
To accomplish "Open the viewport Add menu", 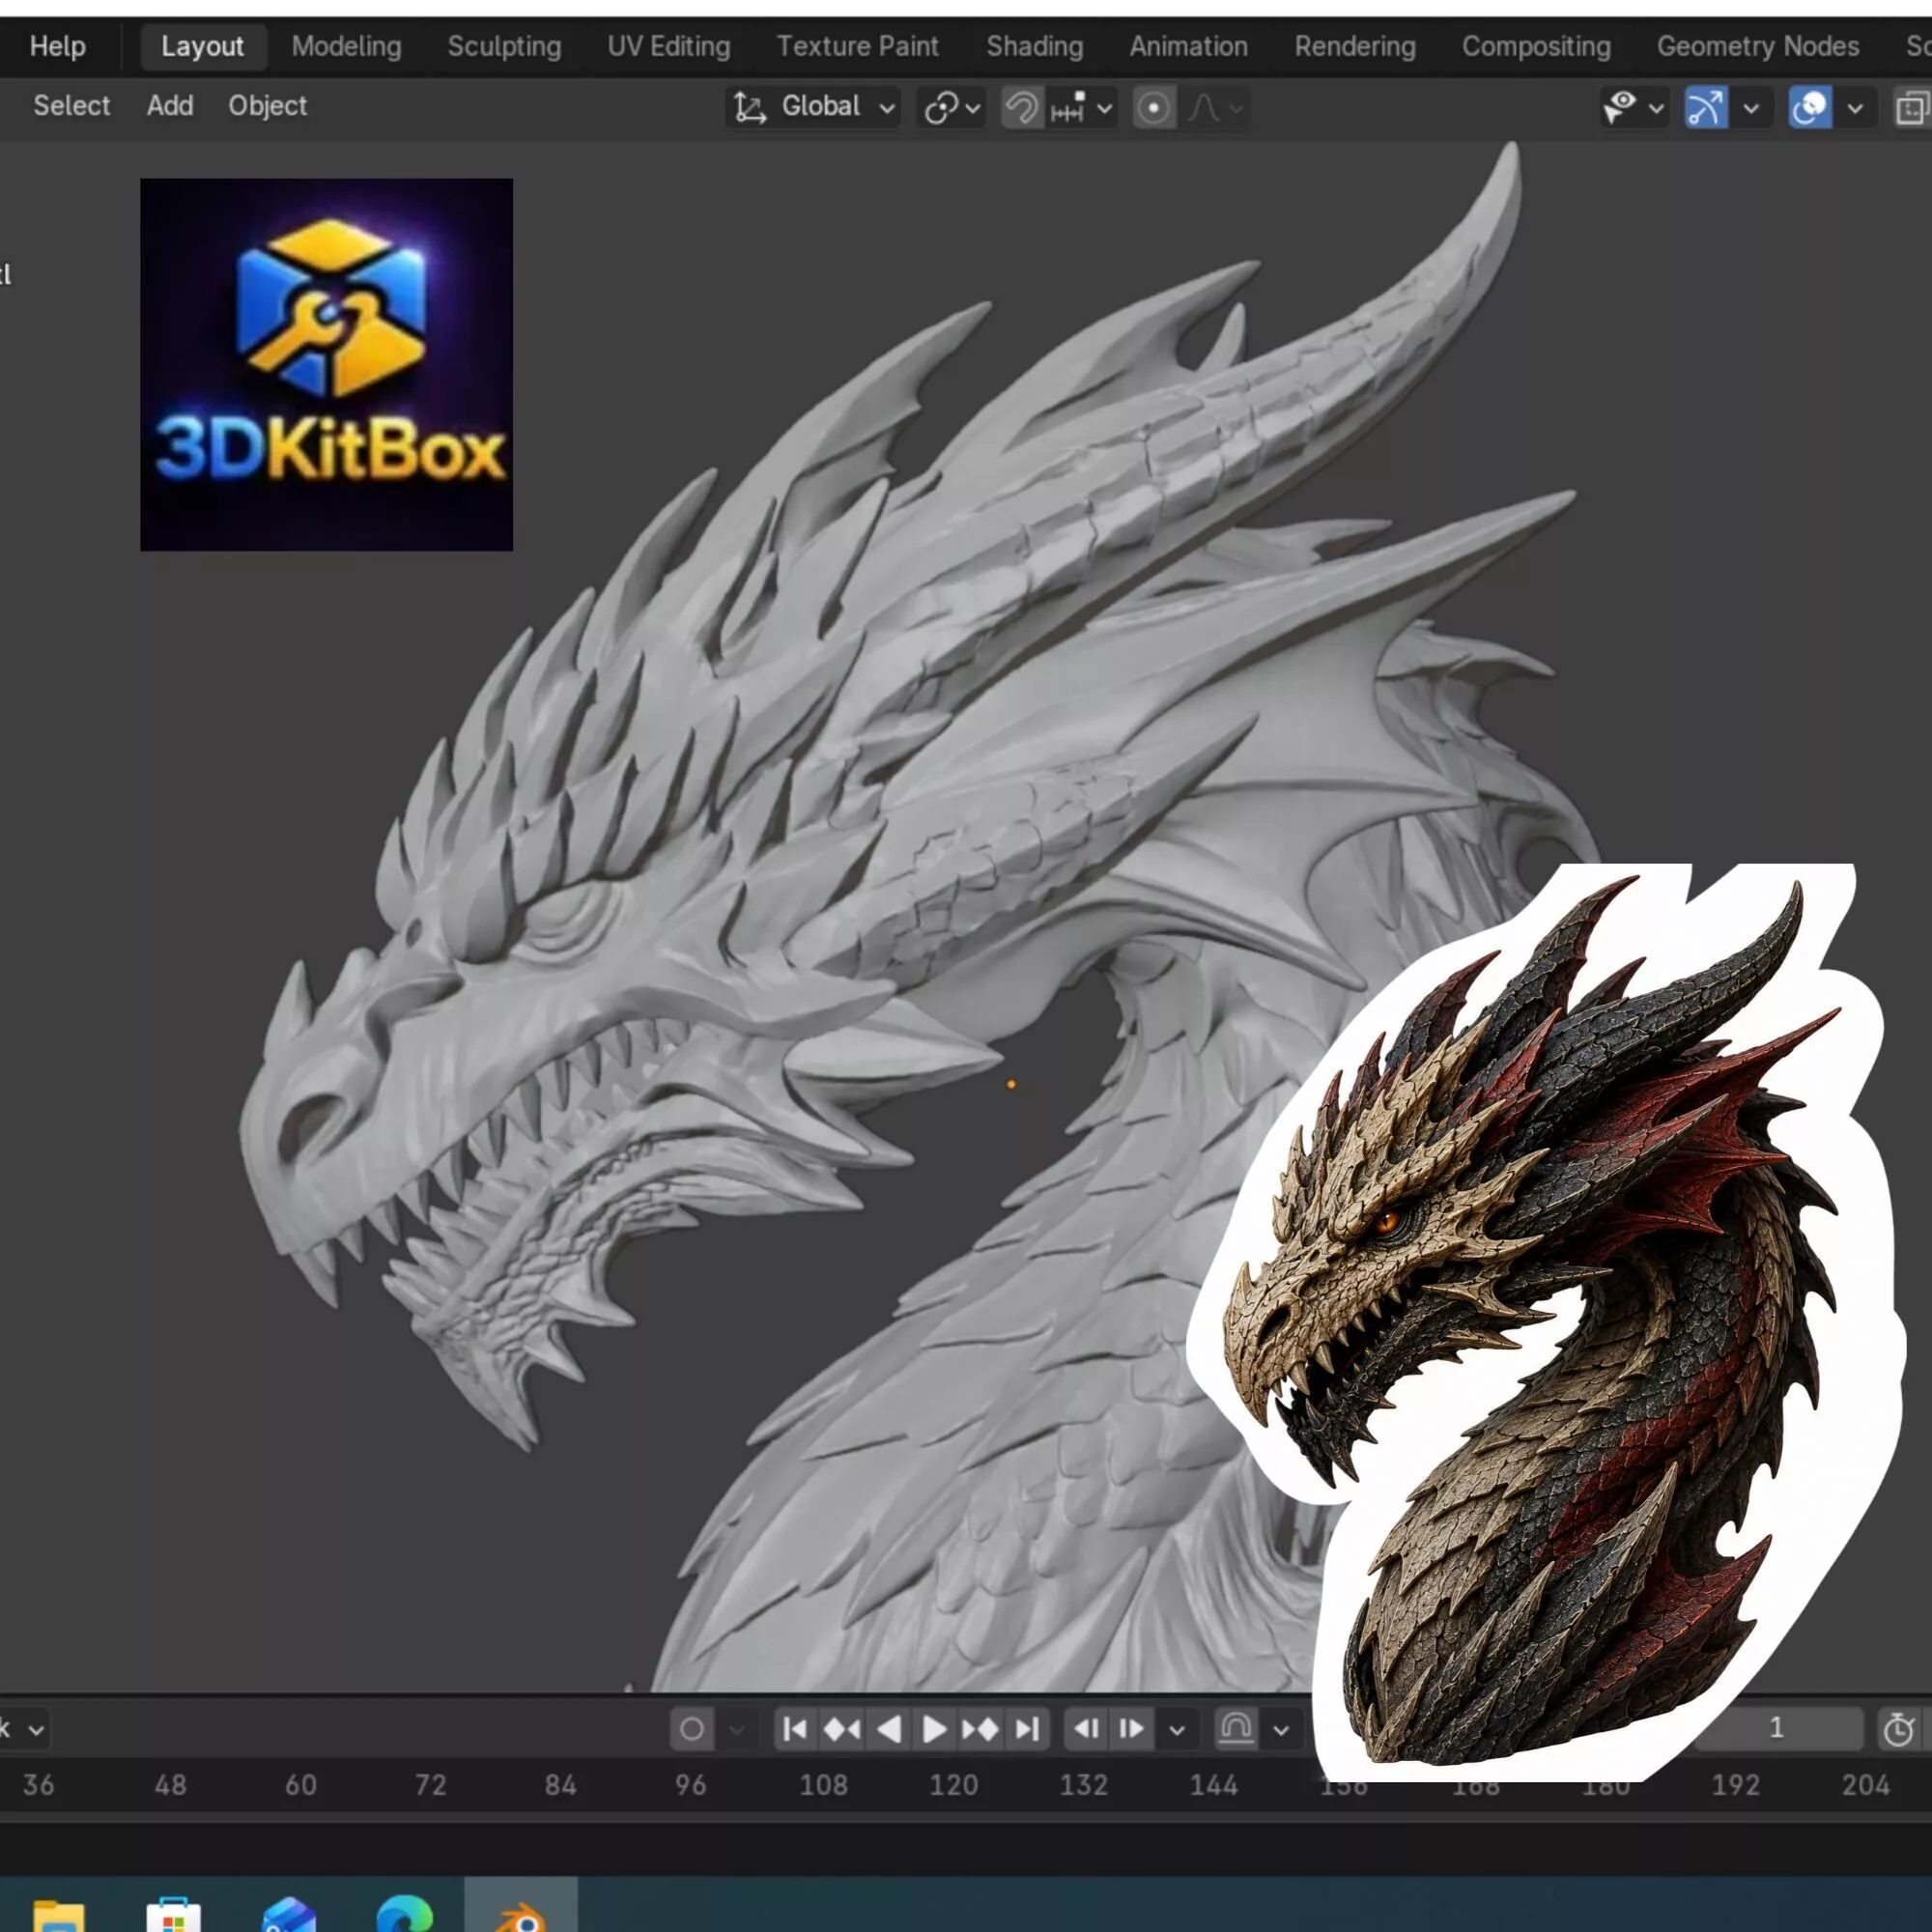I will click(x=170, y=105).
